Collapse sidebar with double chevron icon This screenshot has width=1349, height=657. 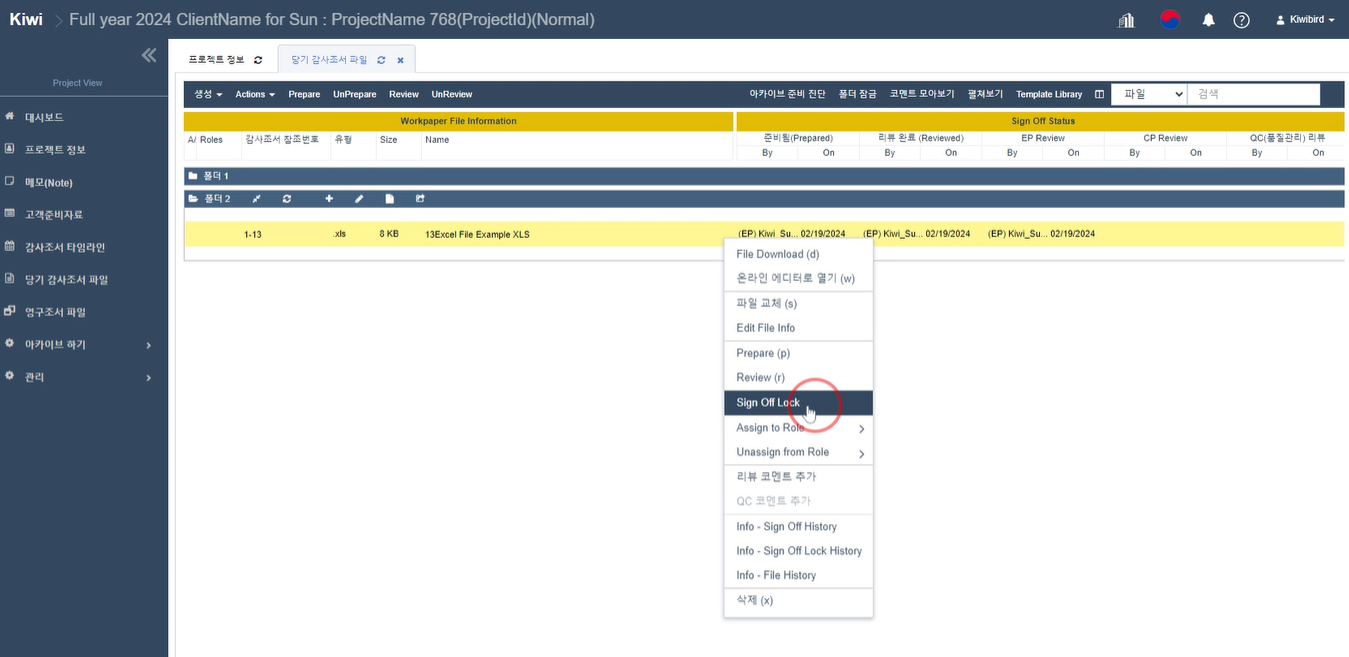[149, 55]
